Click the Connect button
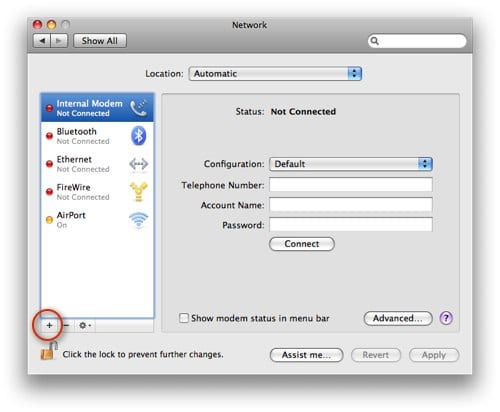The height and width of the screenshot is (412, 500). point(302,244)
